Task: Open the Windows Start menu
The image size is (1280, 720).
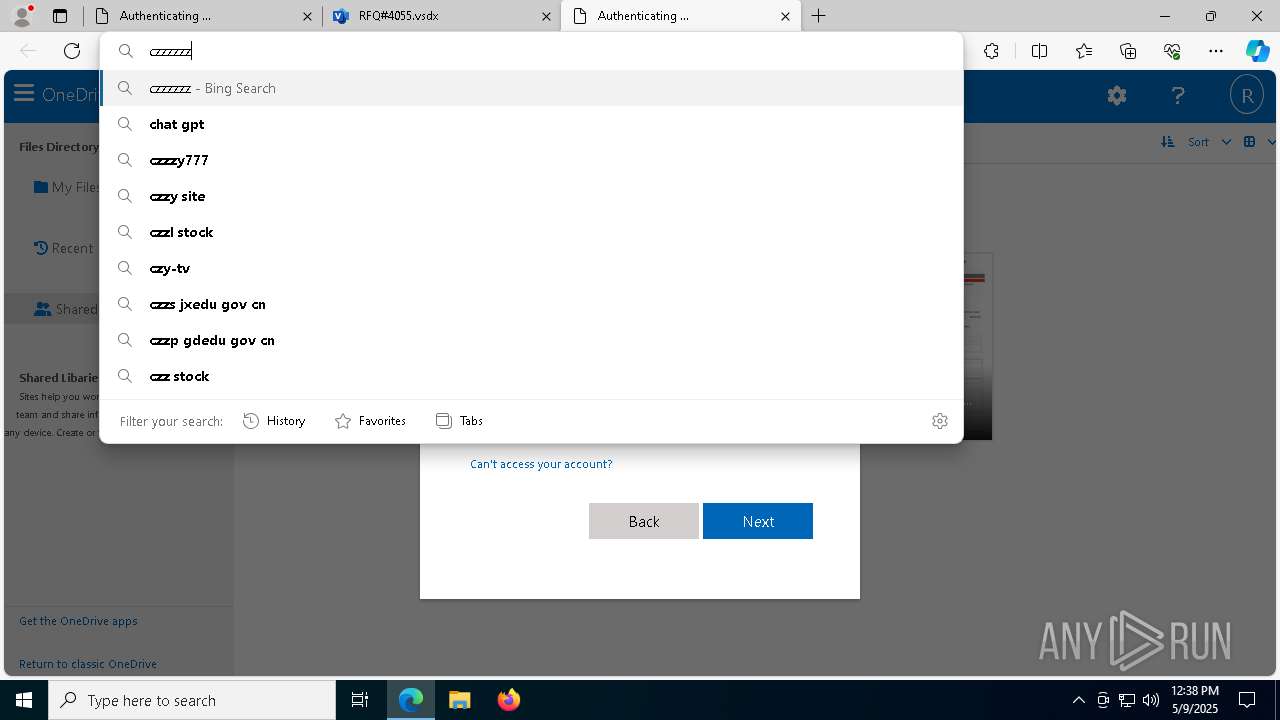Action: click(24, 700)
